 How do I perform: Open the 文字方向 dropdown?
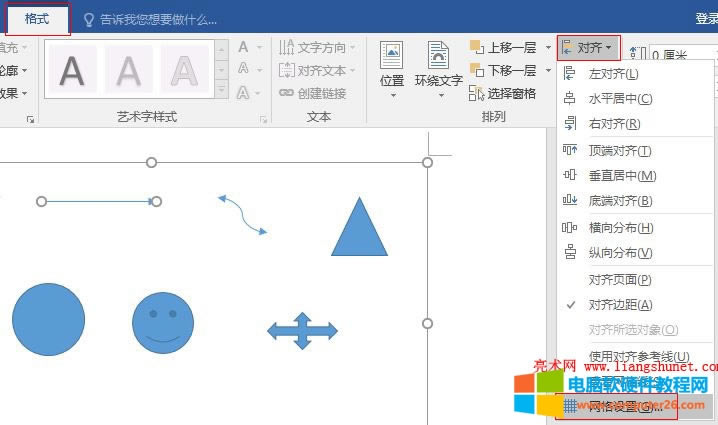[317, 47]
